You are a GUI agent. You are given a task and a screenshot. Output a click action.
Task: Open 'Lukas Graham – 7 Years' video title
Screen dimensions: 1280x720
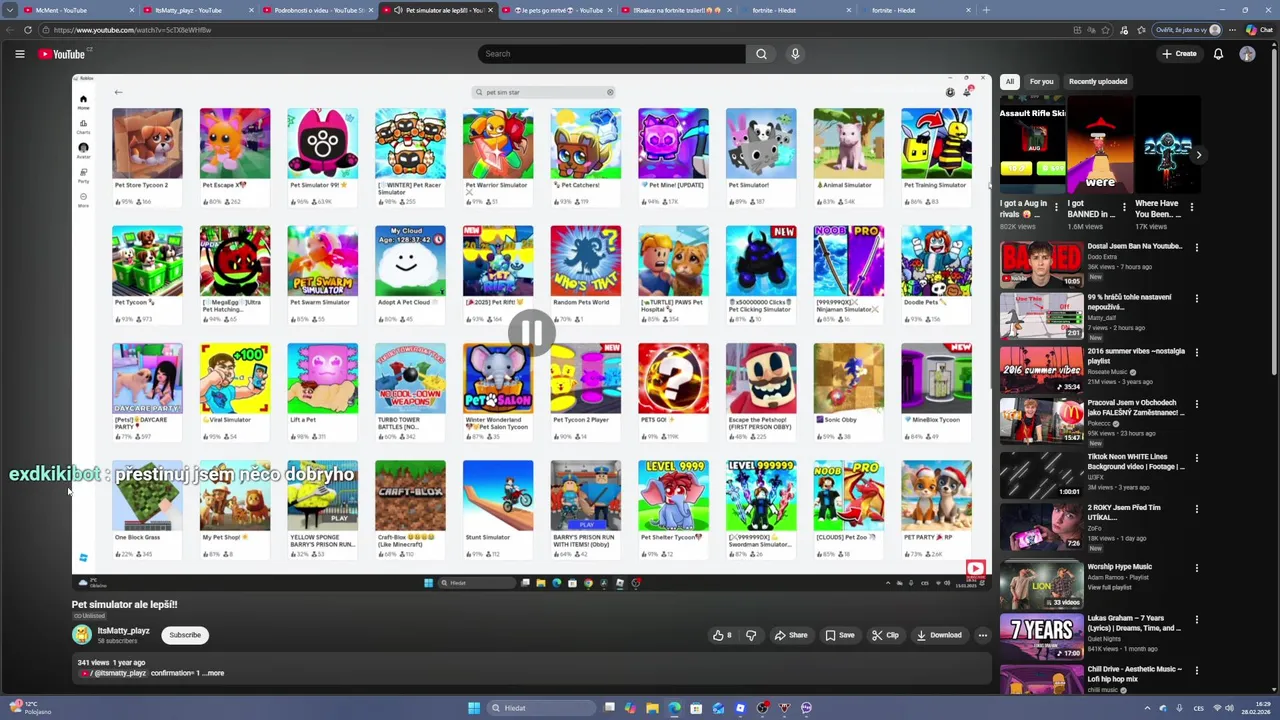1134,623
